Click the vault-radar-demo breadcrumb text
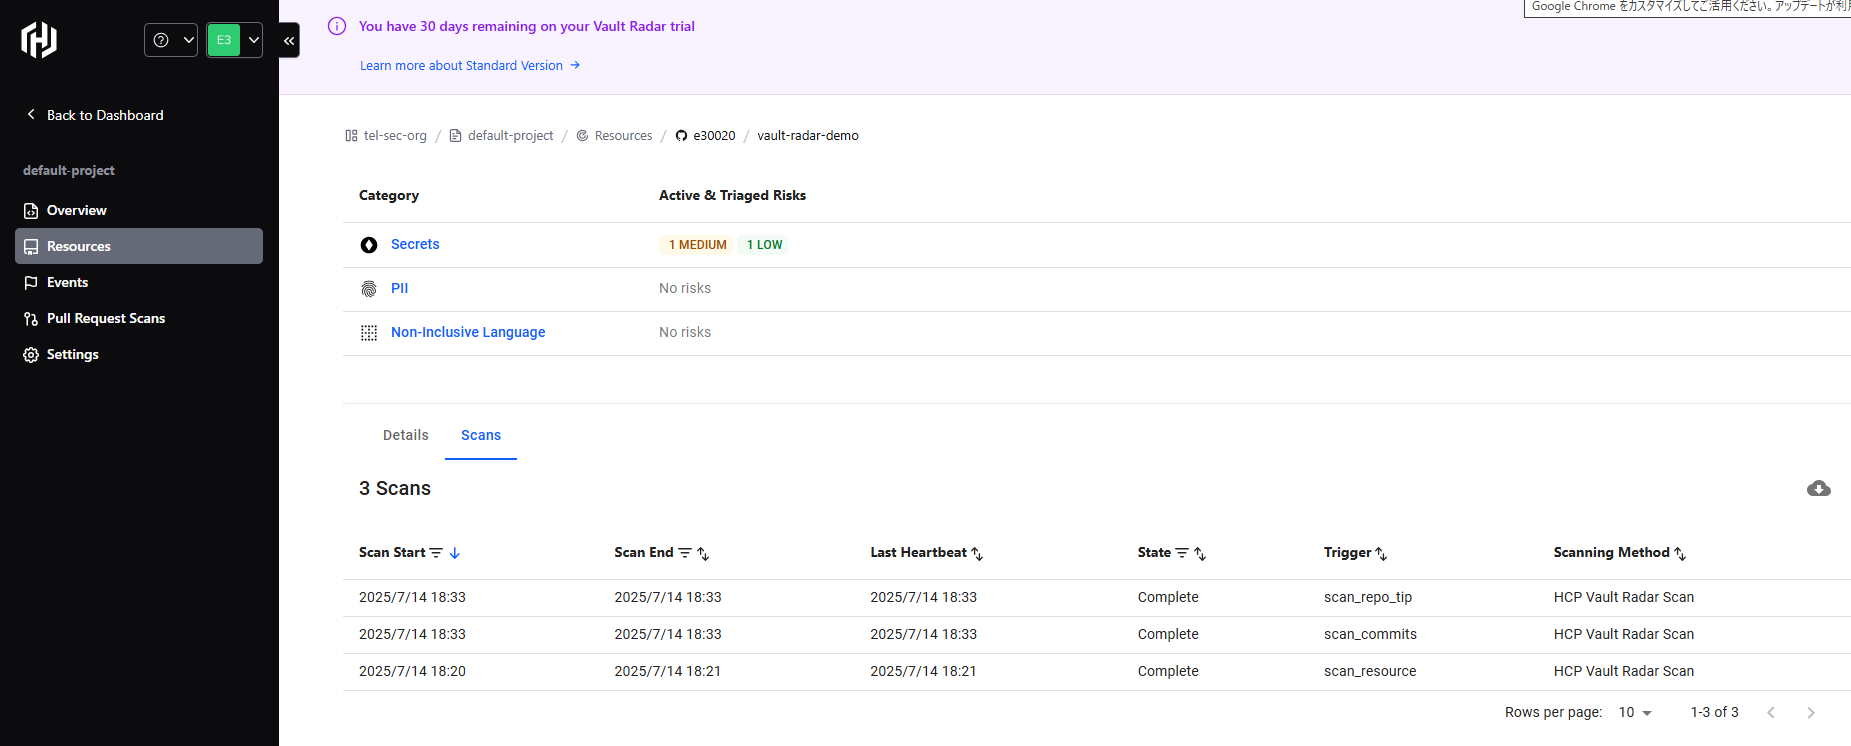 pyautogui.click(x=808, y=136)
